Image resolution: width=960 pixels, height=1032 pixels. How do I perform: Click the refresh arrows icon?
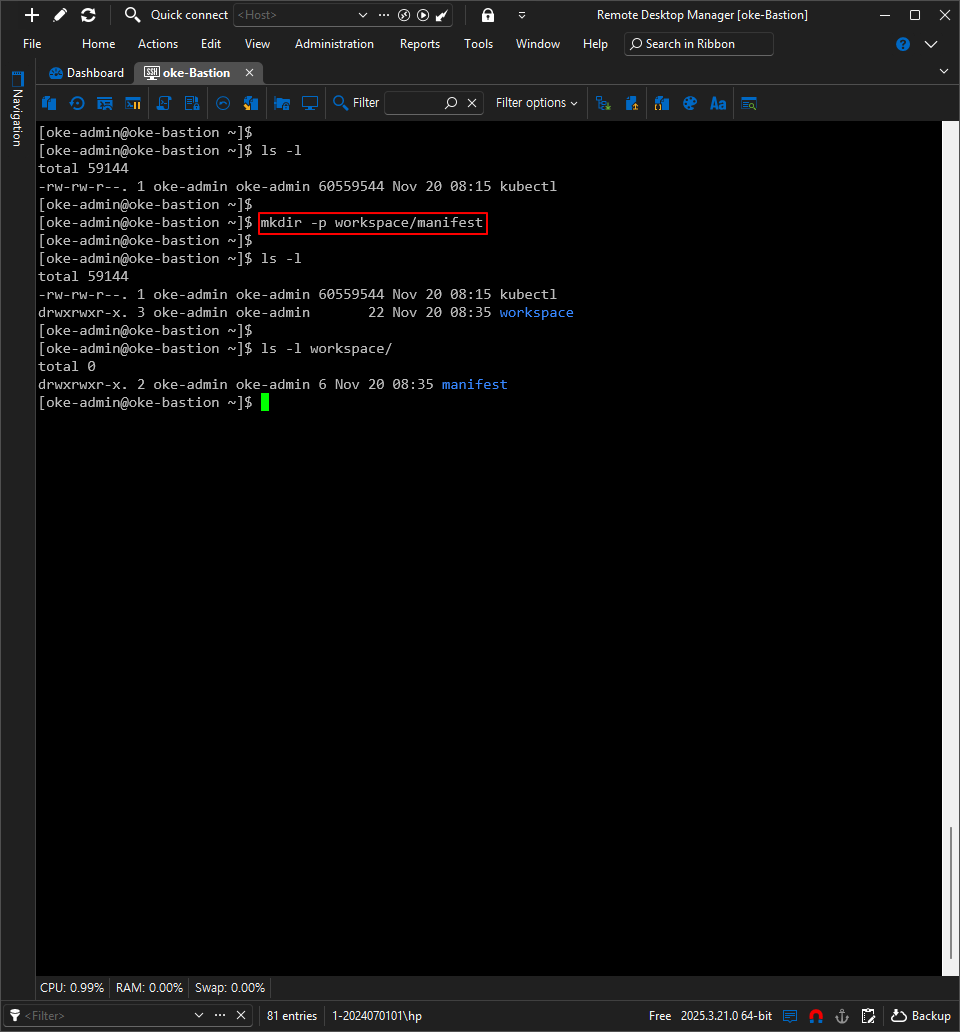point(88,15)
